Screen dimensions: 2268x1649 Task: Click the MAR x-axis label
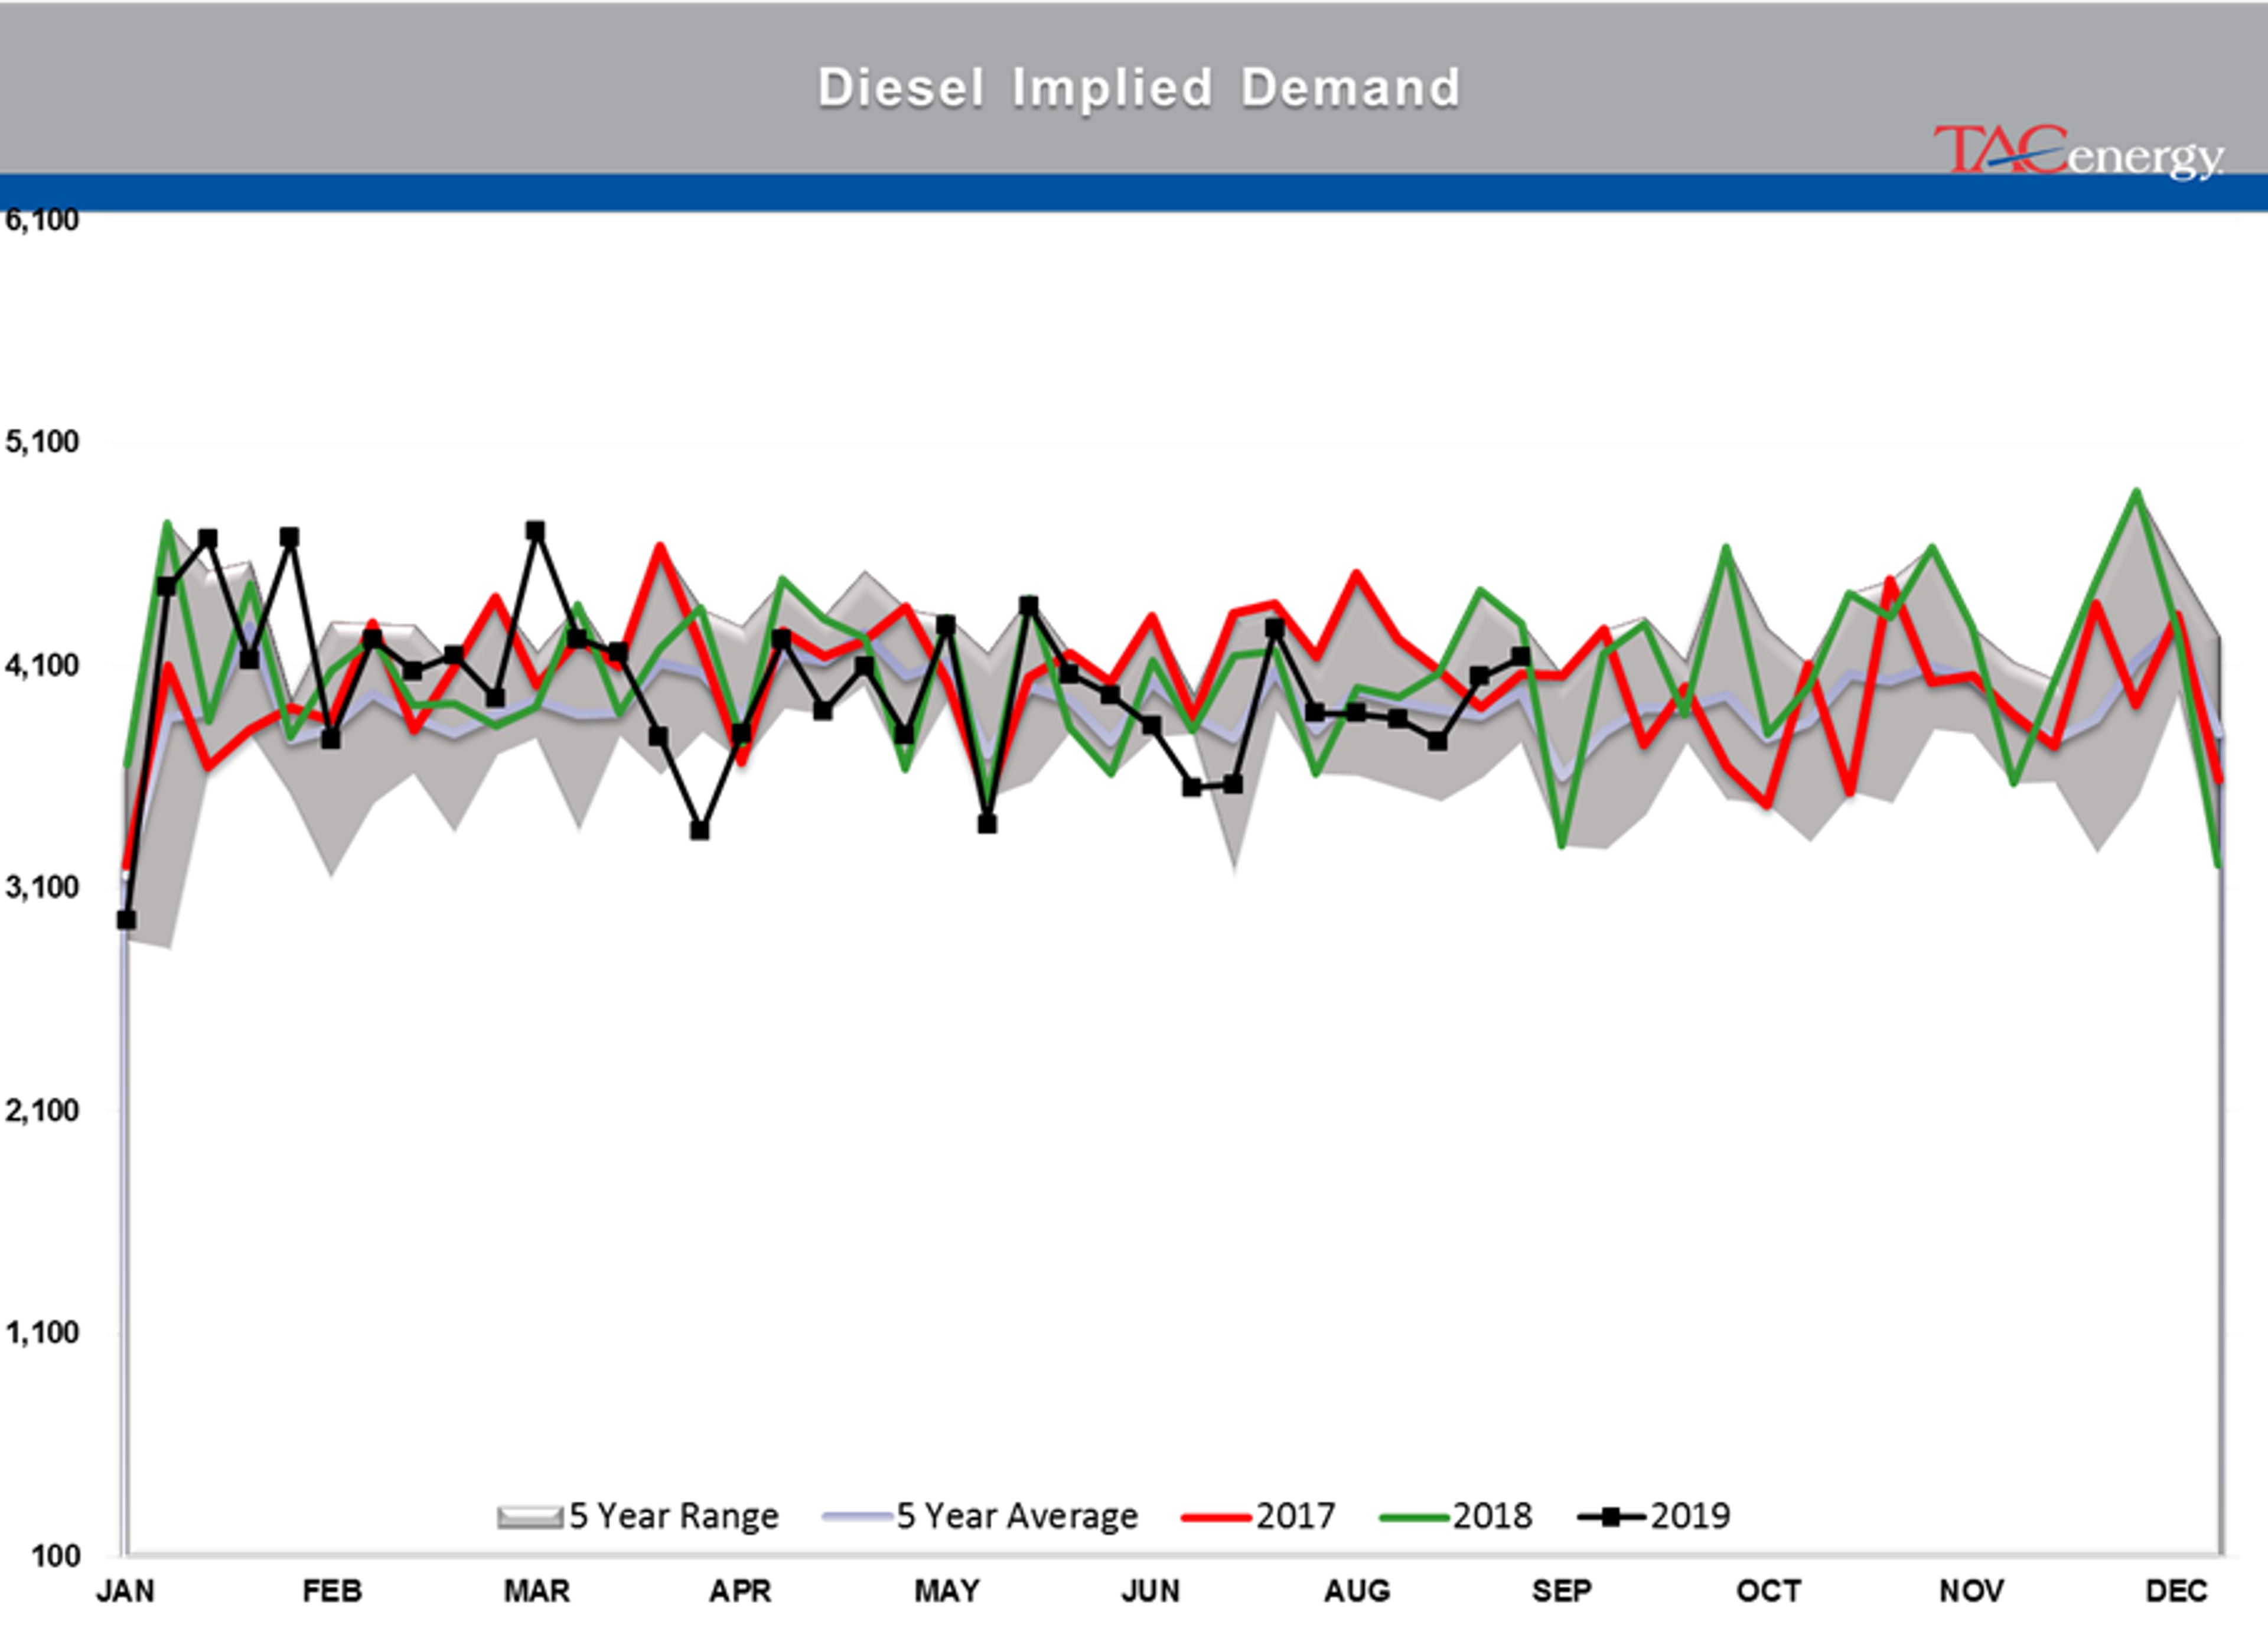pos(537,1591)
